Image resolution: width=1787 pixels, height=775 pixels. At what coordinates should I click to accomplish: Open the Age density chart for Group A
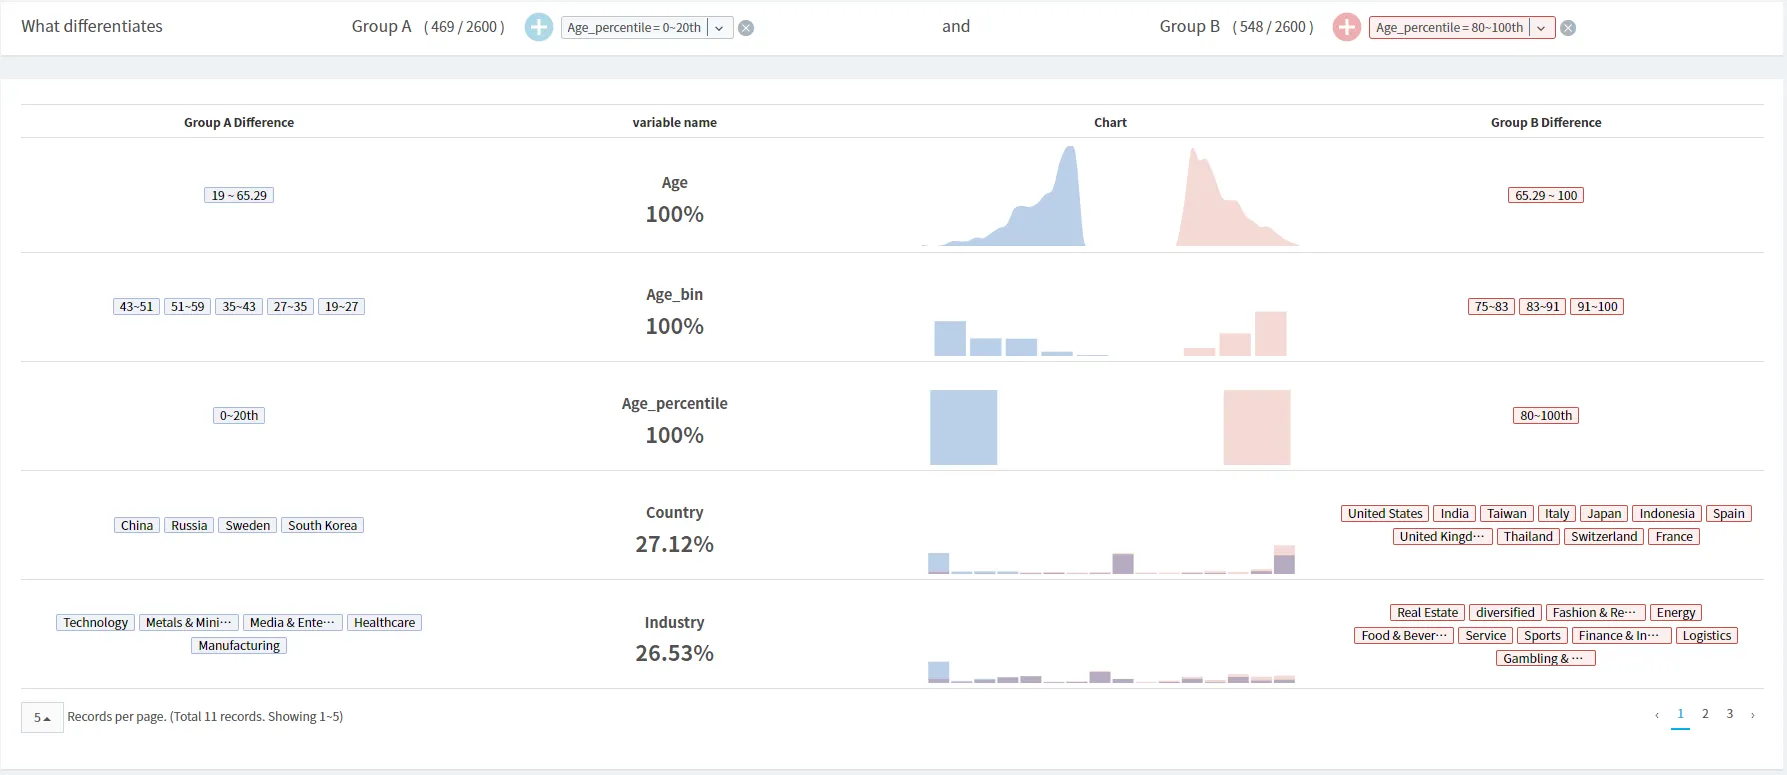[1003, 196]
